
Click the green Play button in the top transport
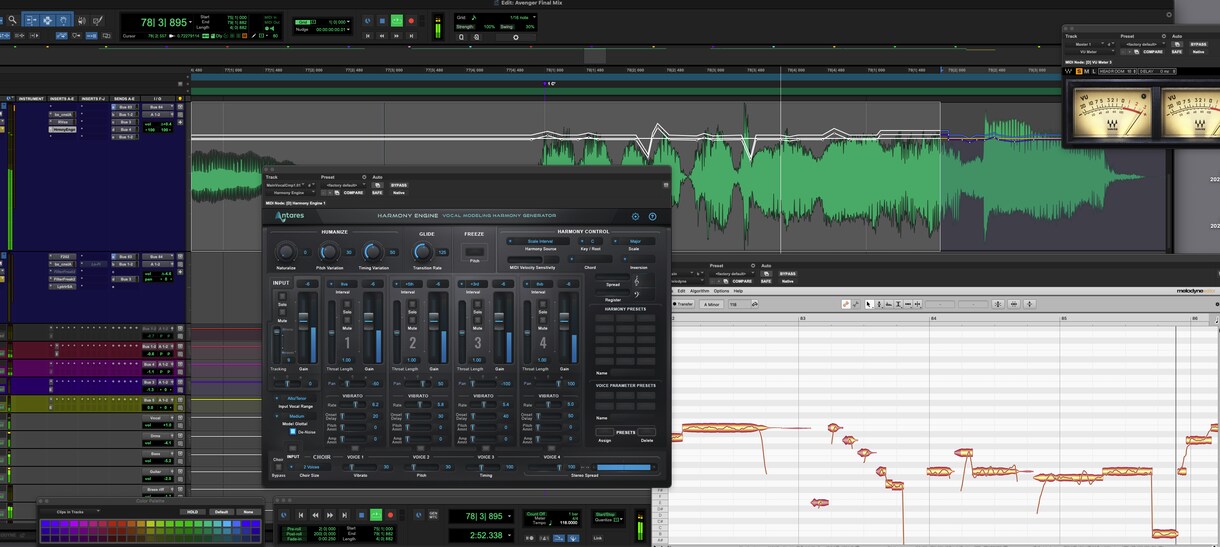396,21
